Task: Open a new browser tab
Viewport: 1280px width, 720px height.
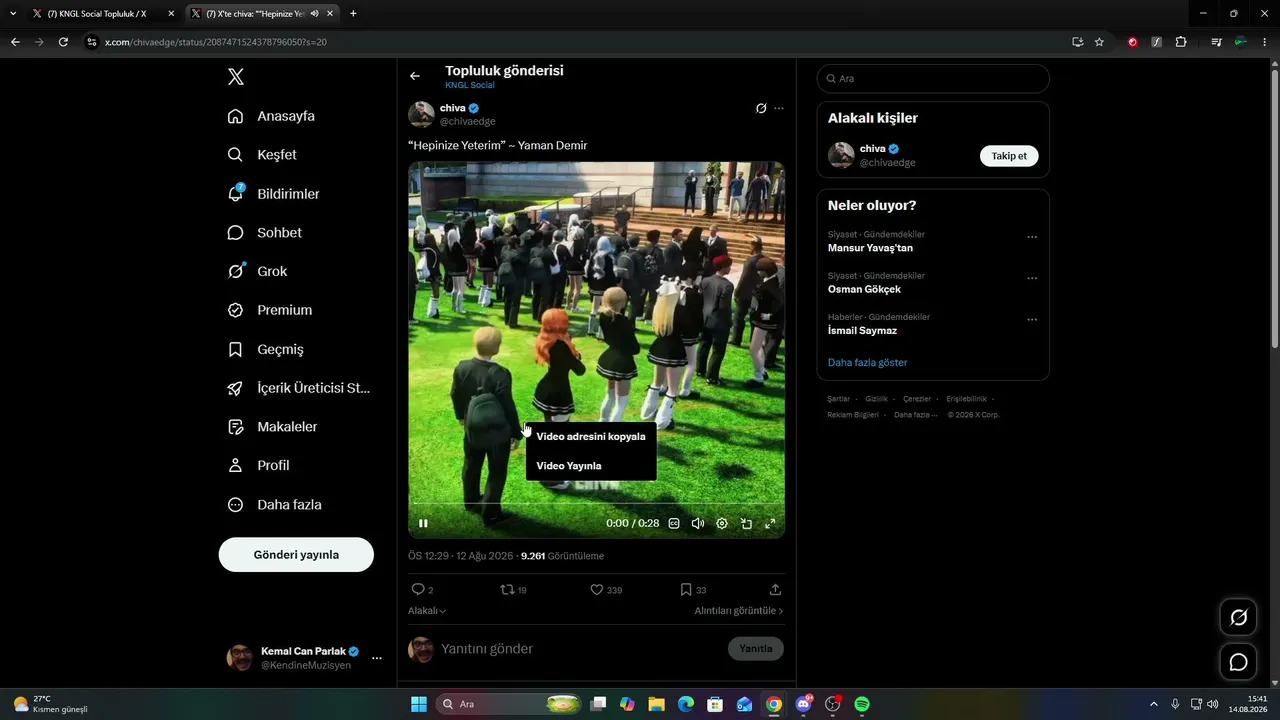Action: [x=353, y=14]
